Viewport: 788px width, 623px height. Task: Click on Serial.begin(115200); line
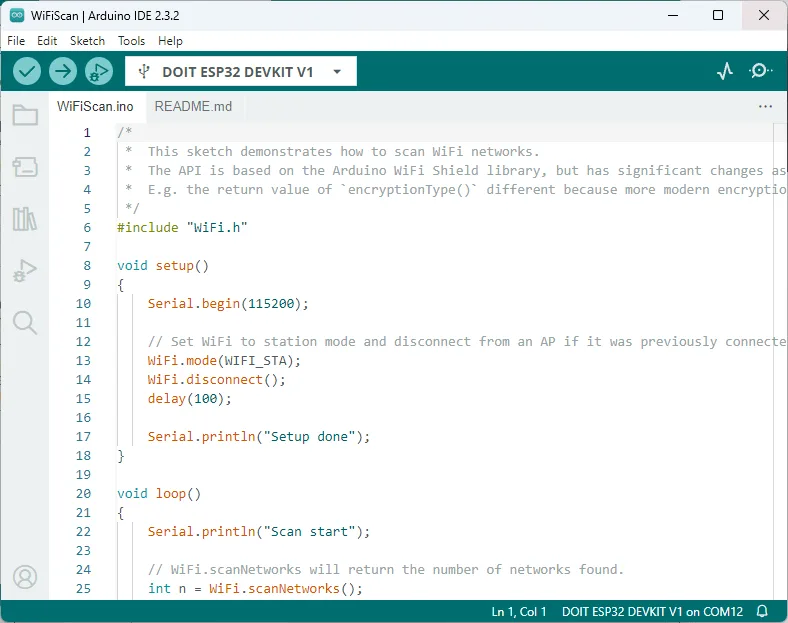coord(228,303)
